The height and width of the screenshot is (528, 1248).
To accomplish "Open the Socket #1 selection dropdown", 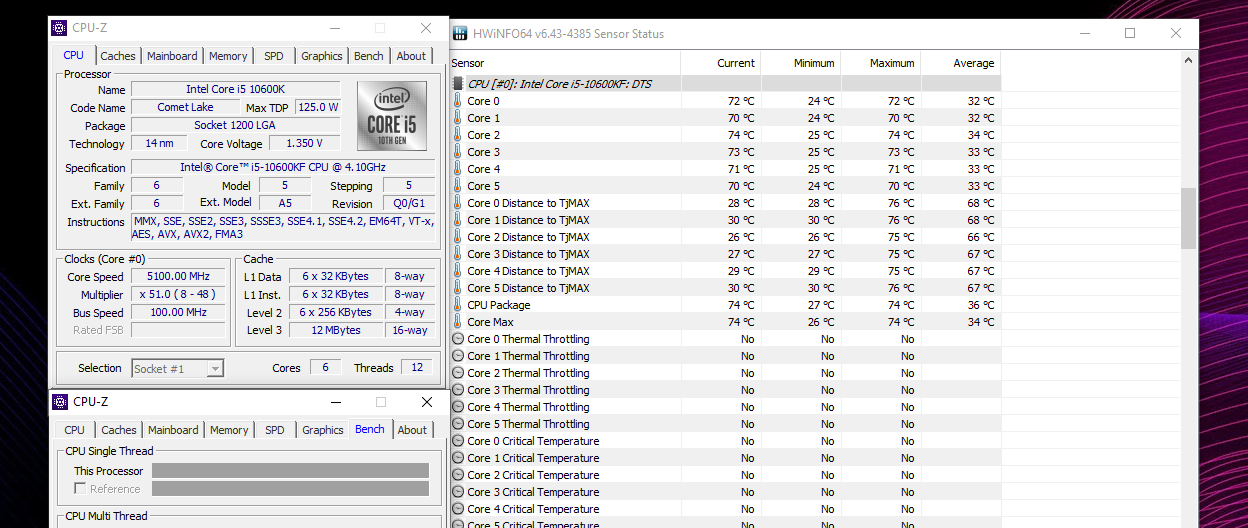I will click(177, 368).
